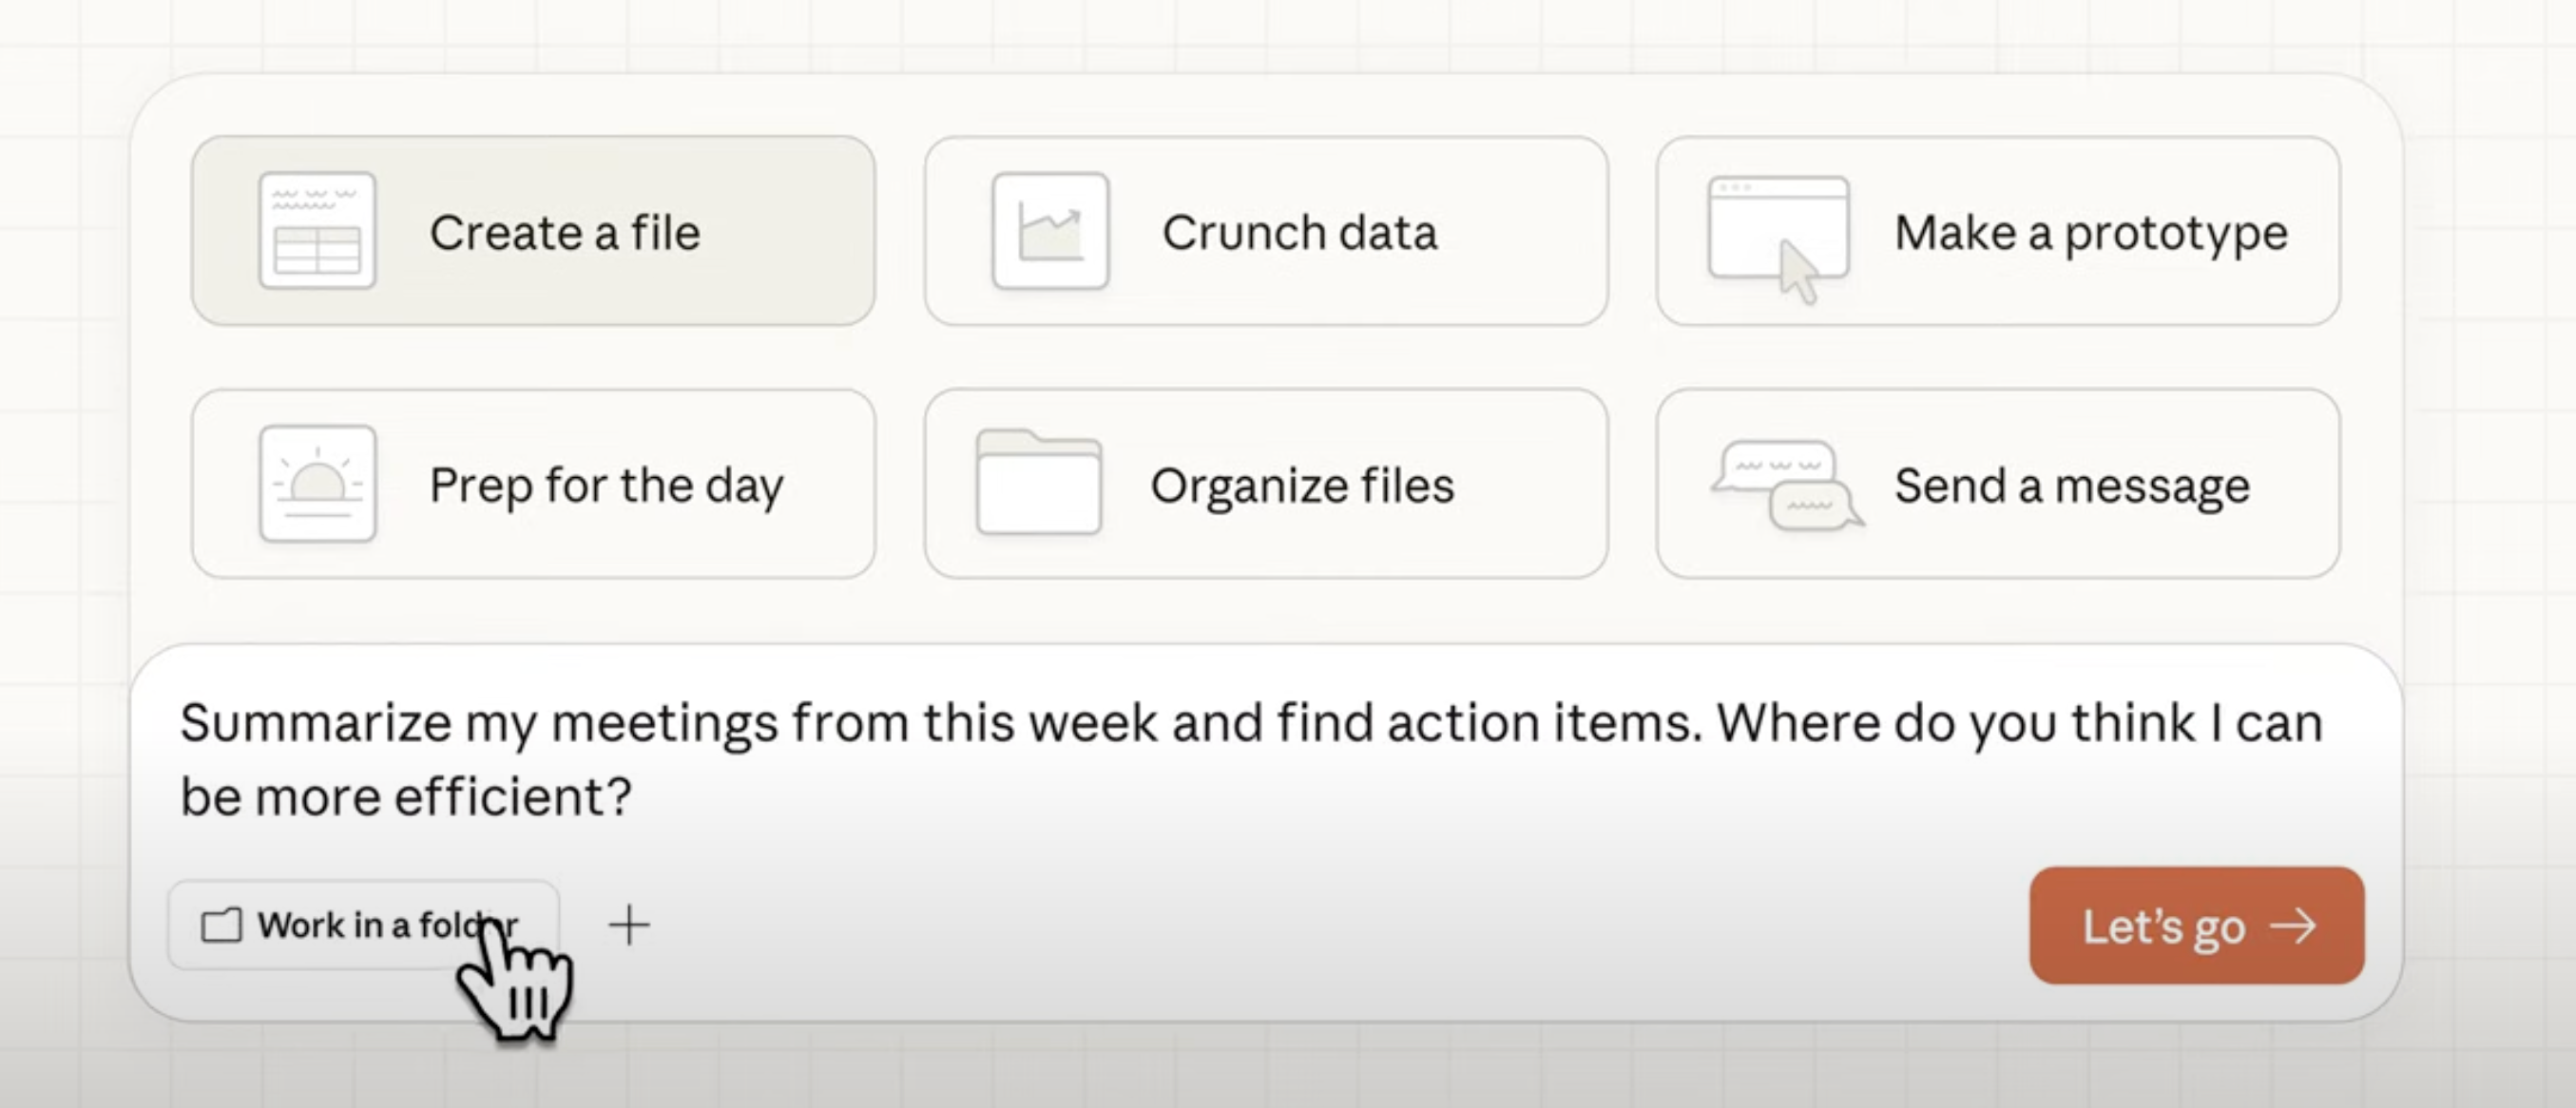The height and width of the screenshot is (1108, 2576).
Task: Place cursor after "efficient?" in the prompt
Action: coord(635,797)
